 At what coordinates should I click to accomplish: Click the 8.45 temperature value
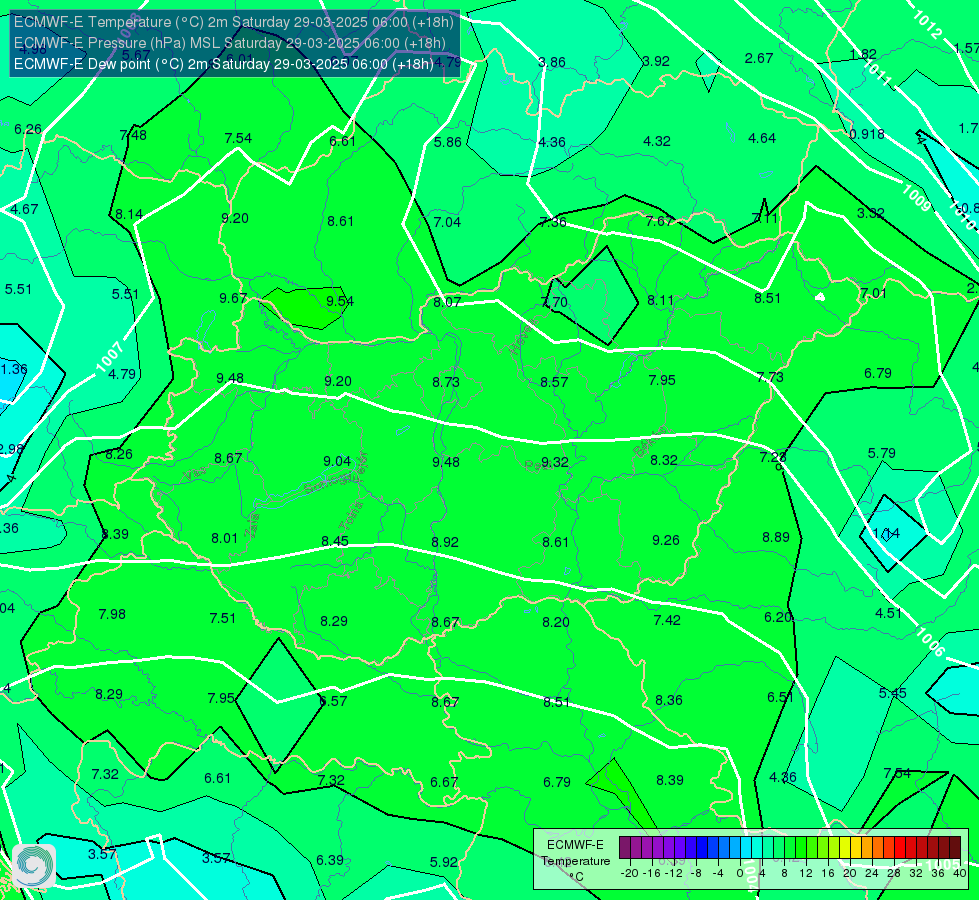[335, 541]
